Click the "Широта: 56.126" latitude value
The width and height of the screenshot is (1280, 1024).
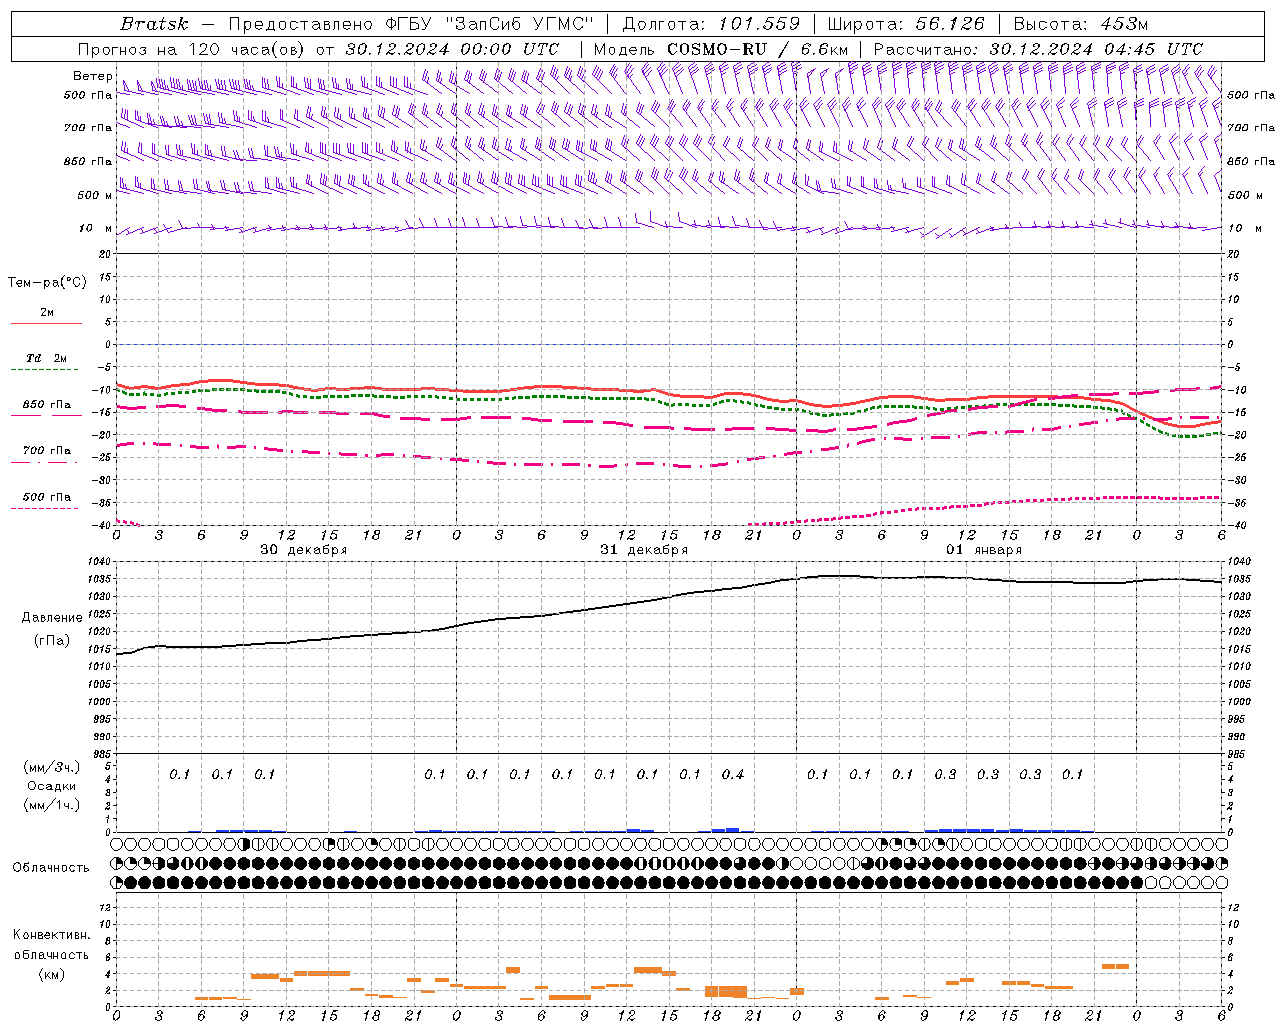pos(906,23)
